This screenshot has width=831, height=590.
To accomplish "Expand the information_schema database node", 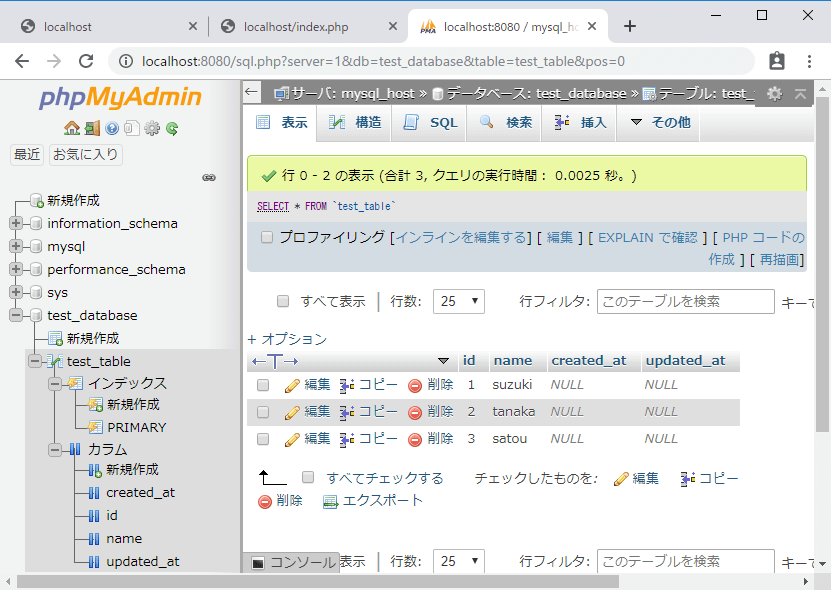I will (16, 223).
